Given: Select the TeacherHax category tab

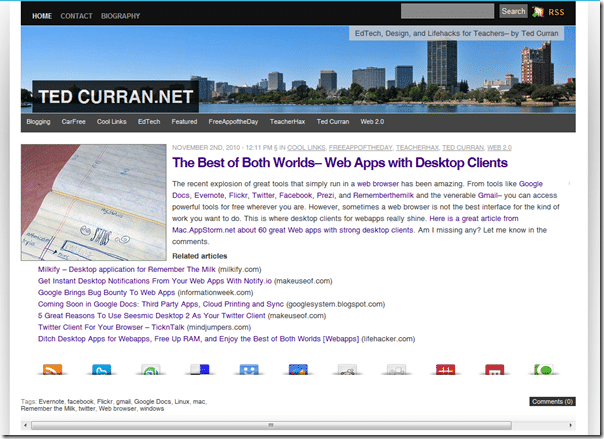Looking at the screenshot, I should click(287, 122).
